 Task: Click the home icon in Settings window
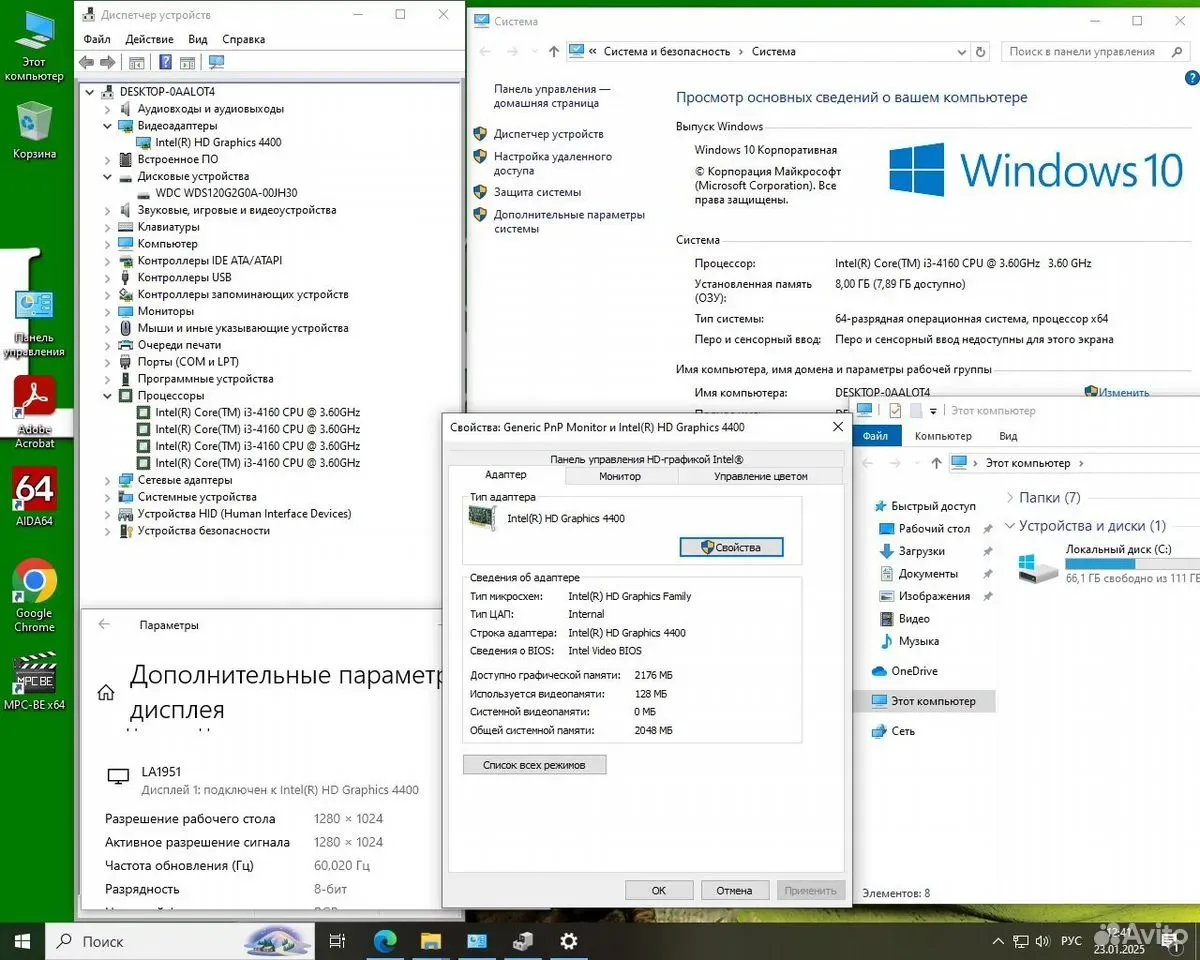point(105,692)
